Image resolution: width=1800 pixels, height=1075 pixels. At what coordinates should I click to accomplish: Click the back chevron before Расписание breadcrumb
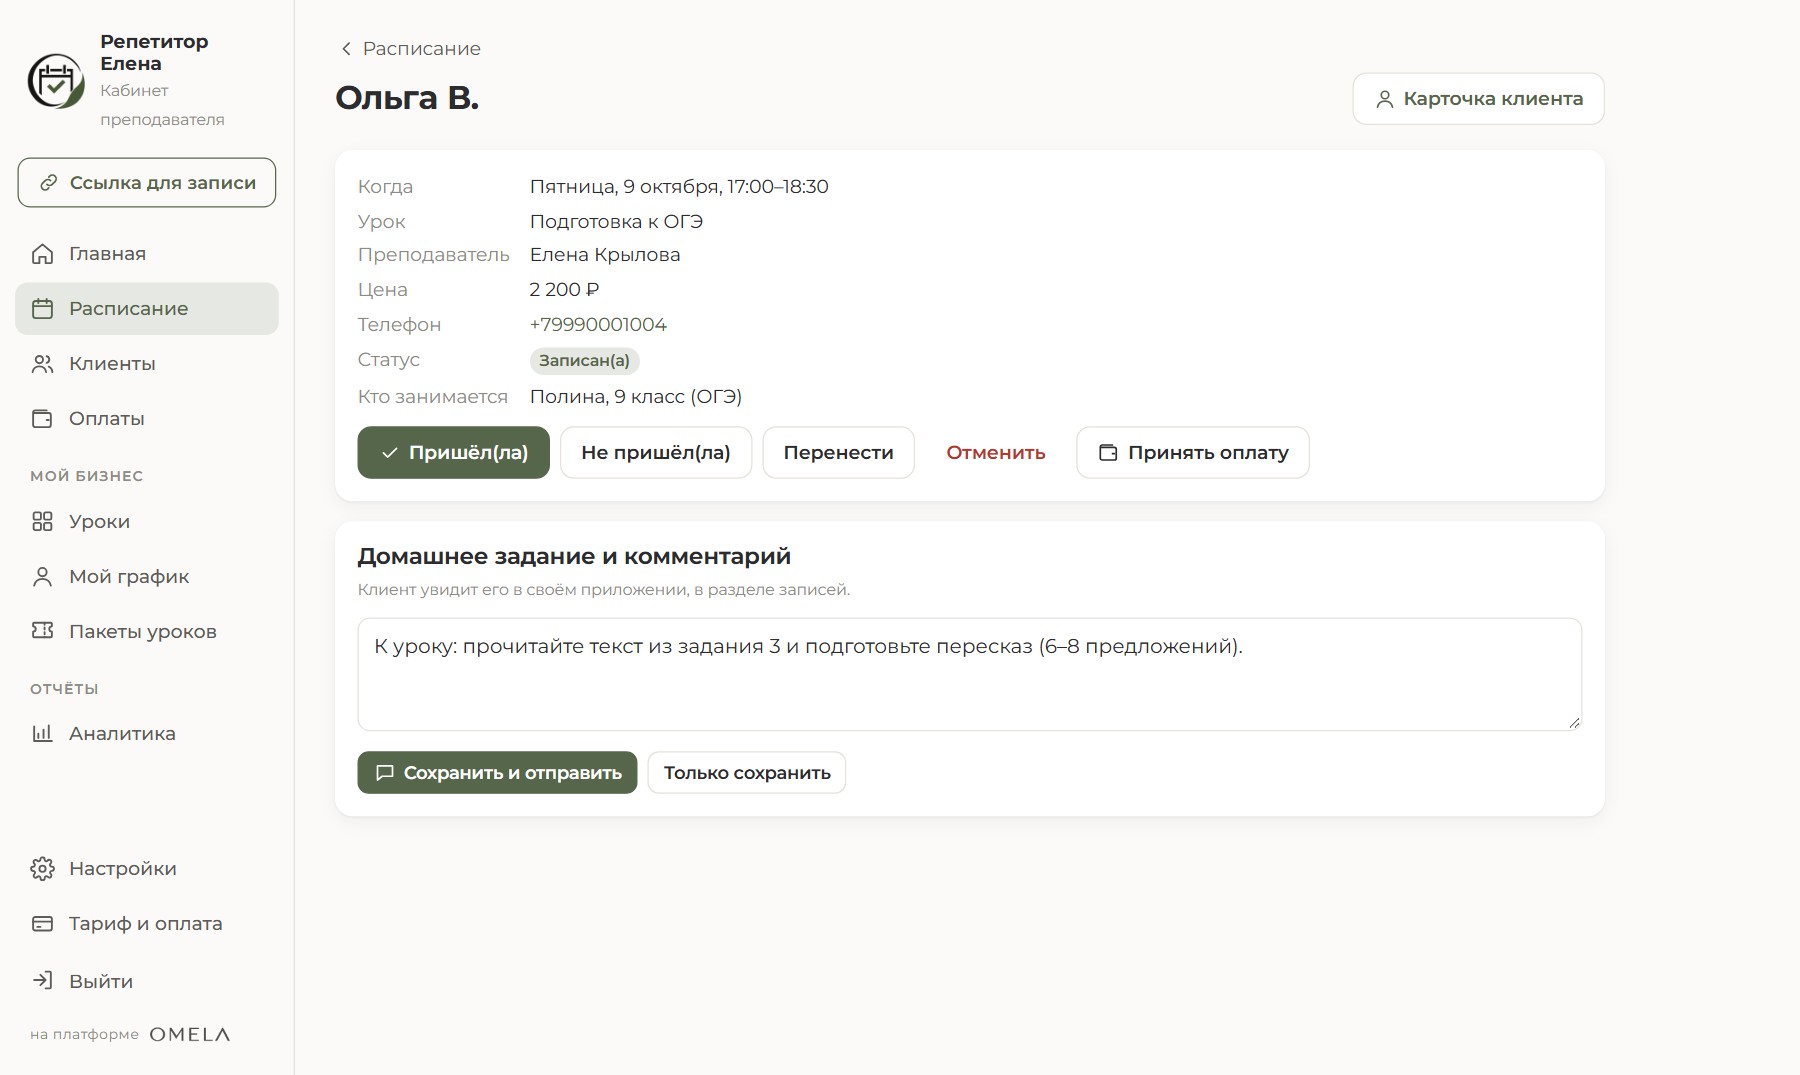coord(346,49)
